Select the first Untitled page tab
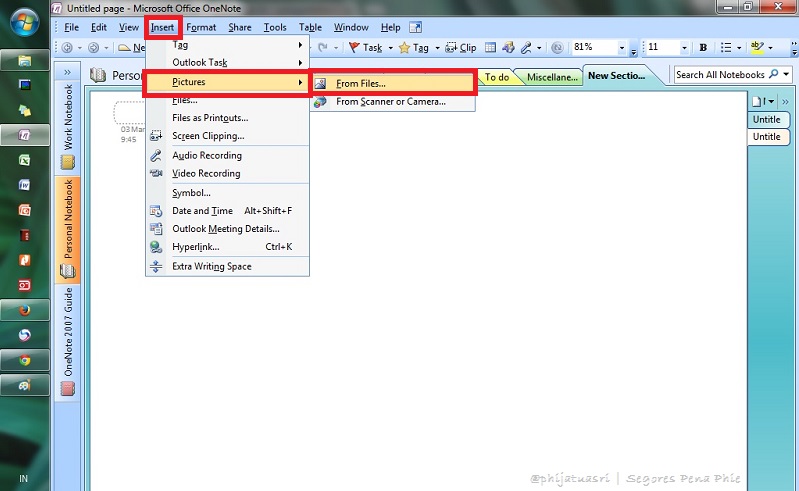 point(766,119)
